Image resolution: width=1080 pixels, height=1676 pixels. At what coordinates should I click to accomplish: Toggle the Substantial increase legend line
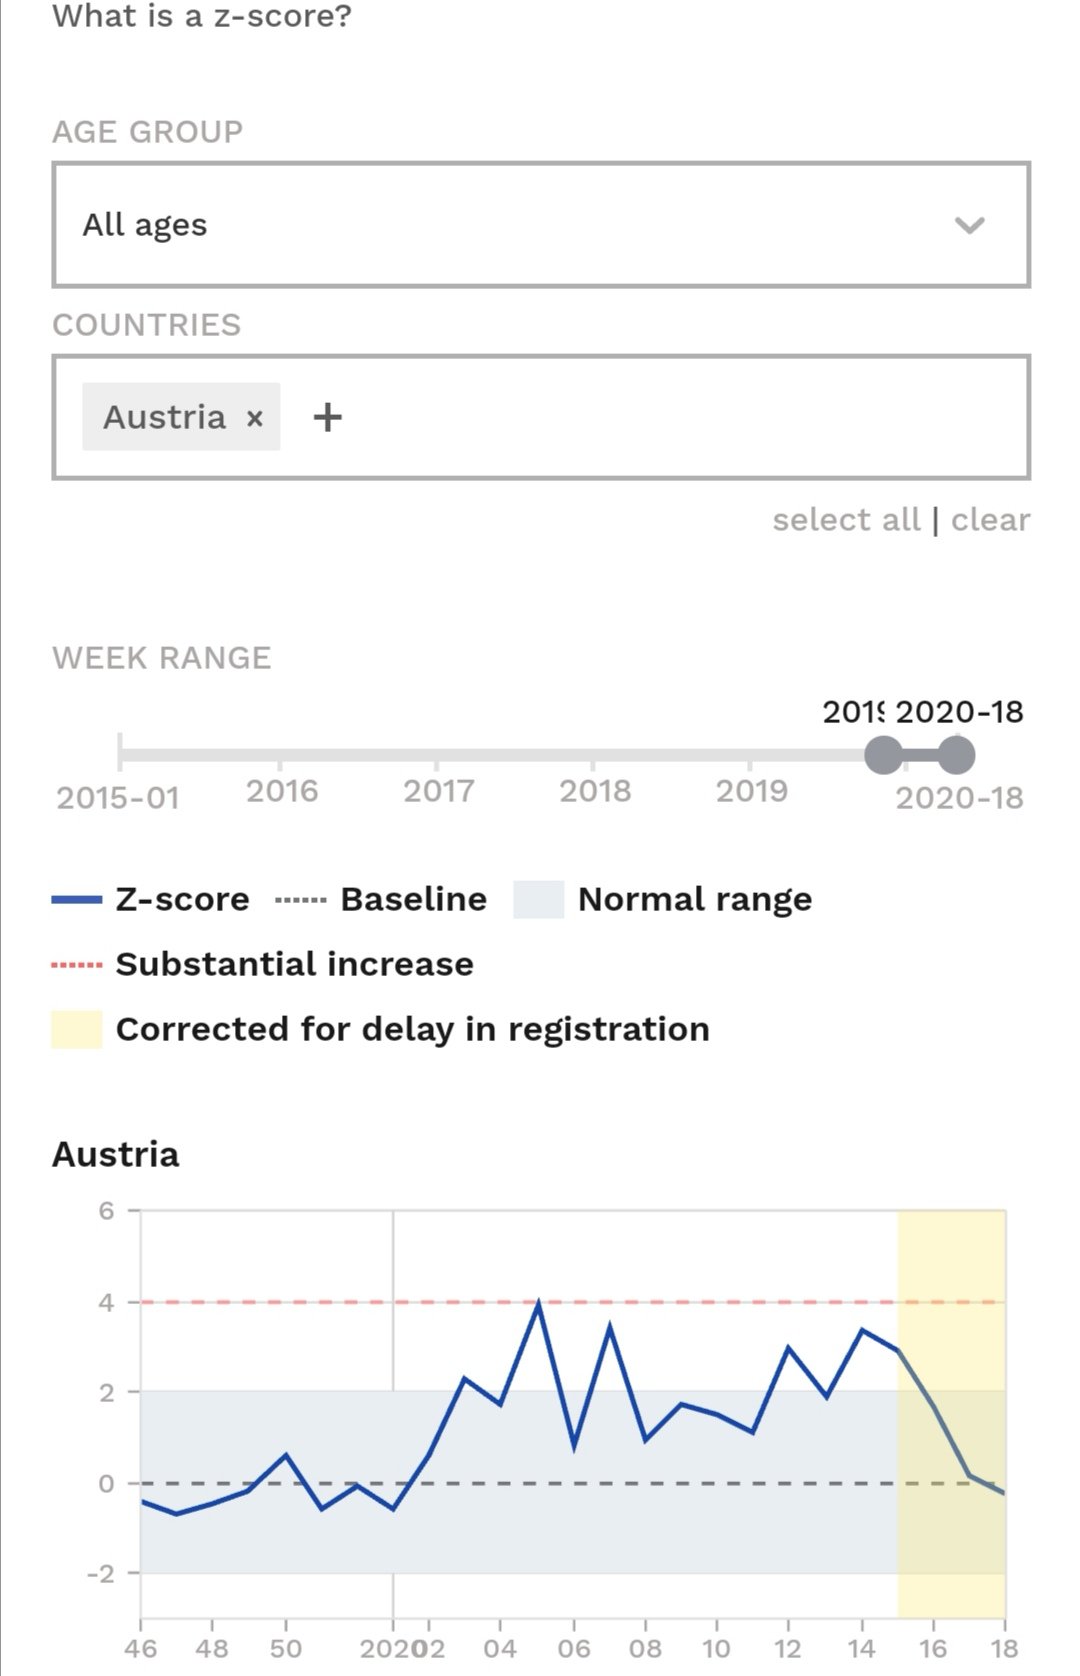click(x=76, y=965)
